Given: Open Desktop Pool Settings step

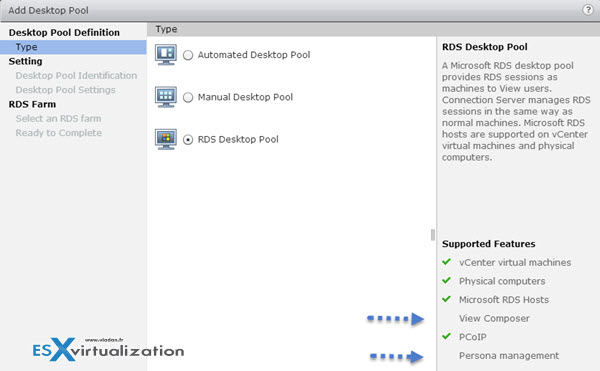Looking at the screenshot, I should 65,90.
